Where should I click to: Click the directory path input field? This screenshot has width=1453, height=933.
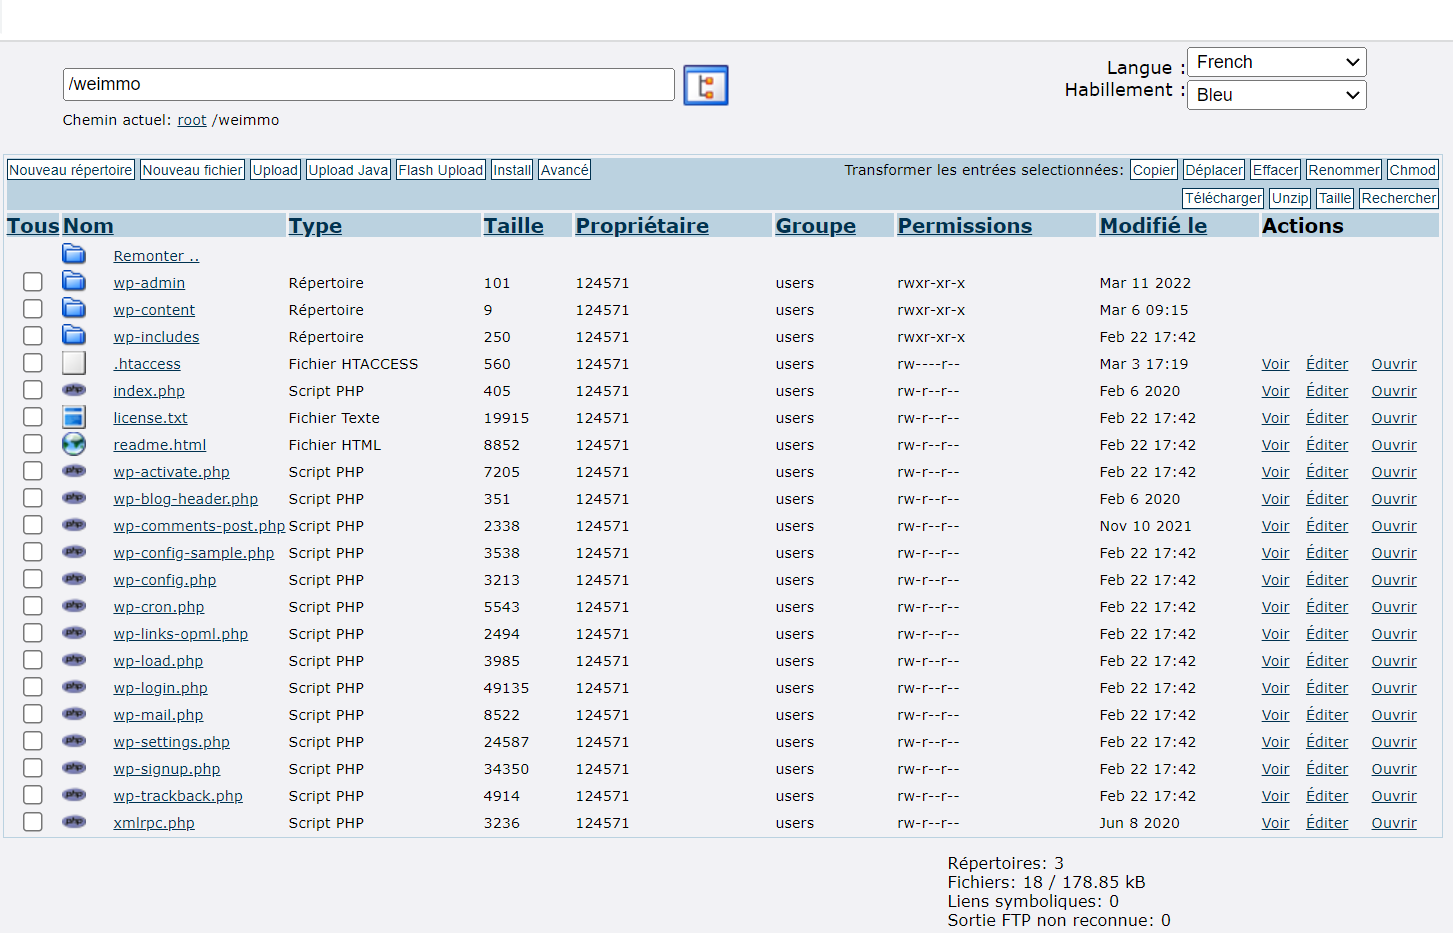coord(368,85)
